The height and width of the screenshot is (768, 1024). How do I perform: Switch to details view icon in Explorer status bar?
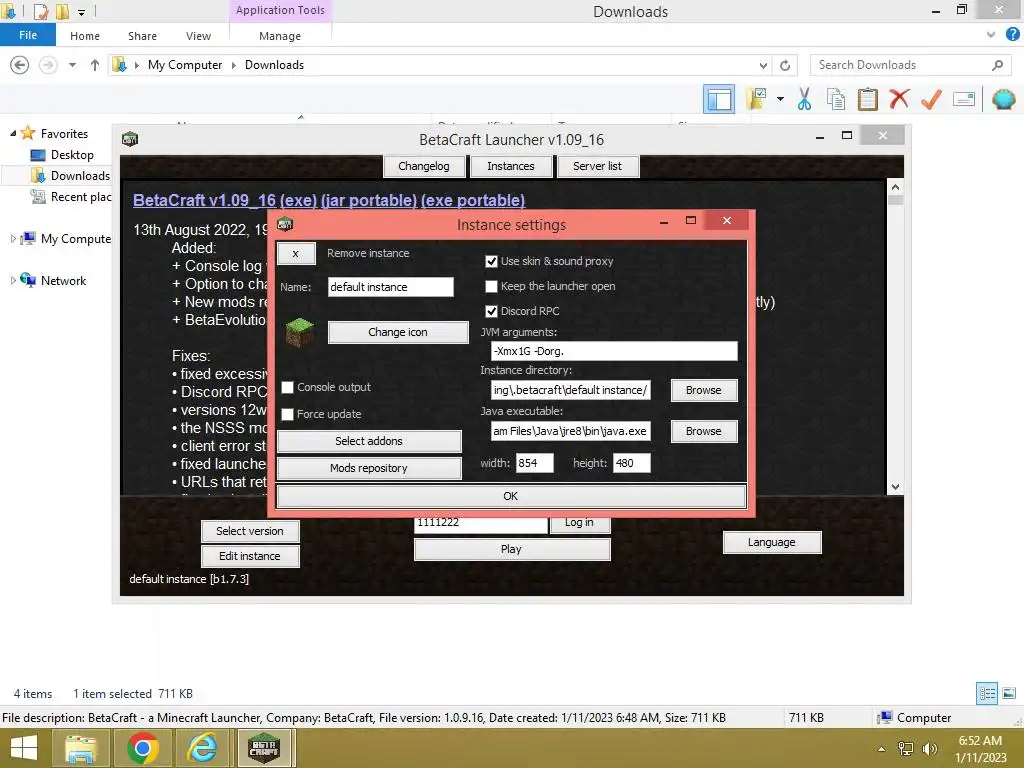pos(987,694)
